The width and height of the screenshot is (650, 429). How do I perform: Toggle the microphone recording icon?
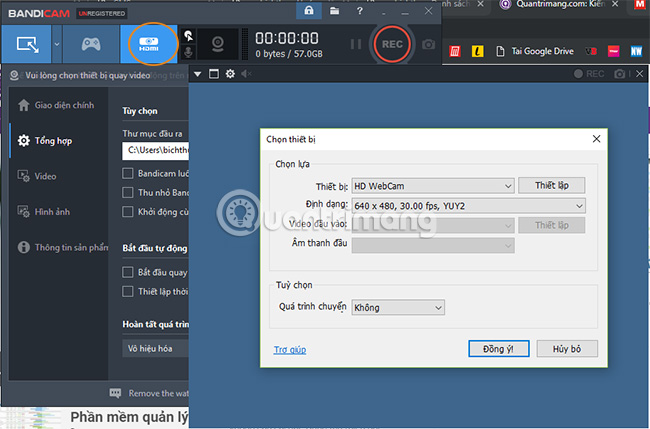188,53
